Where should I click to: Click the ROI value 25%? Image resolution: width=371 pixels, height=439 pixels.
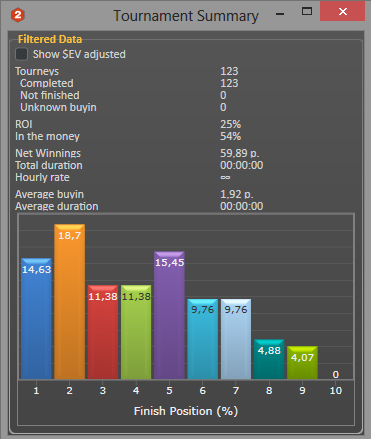230,124
